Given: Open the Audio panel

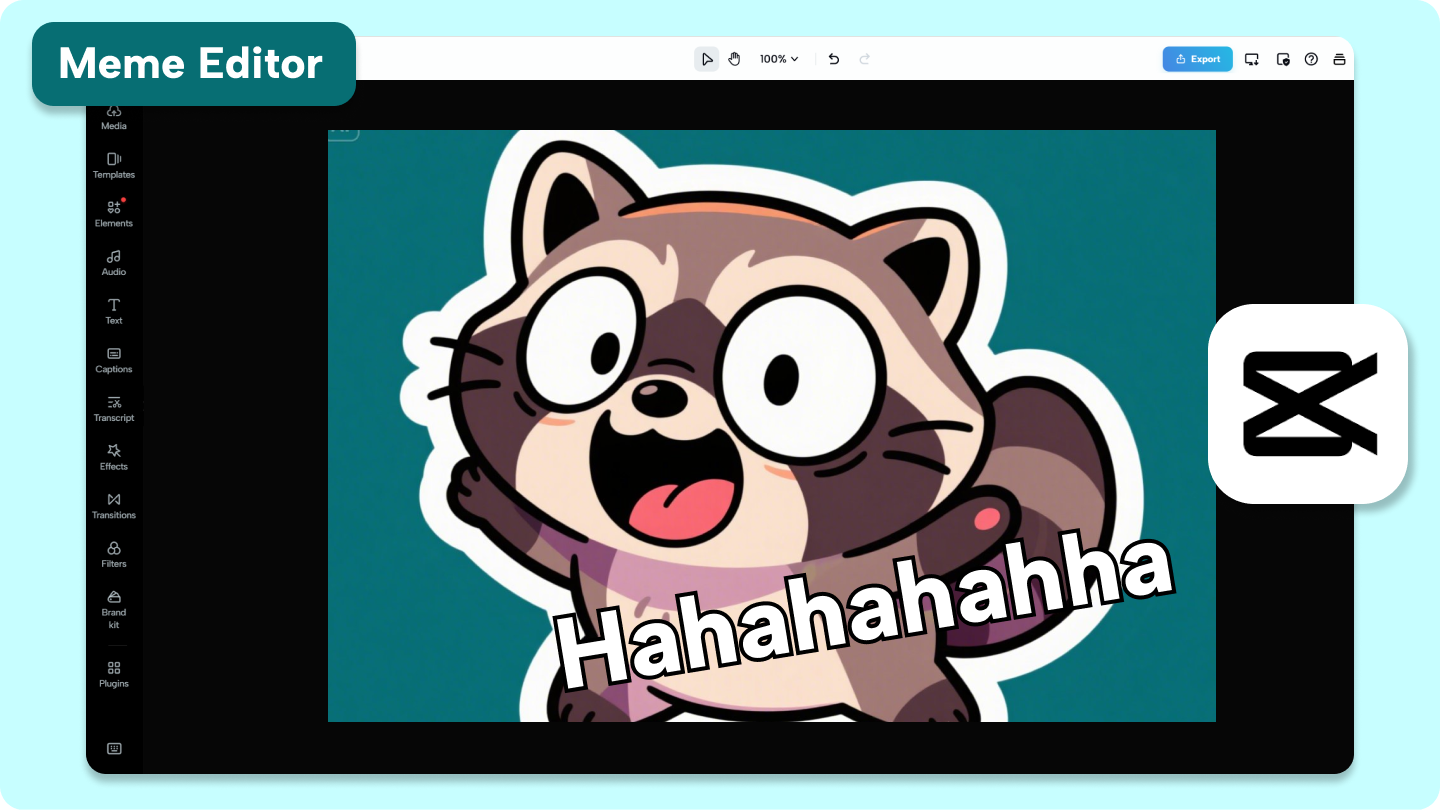Looking at the screenshot, I should (x=114, y=263).
